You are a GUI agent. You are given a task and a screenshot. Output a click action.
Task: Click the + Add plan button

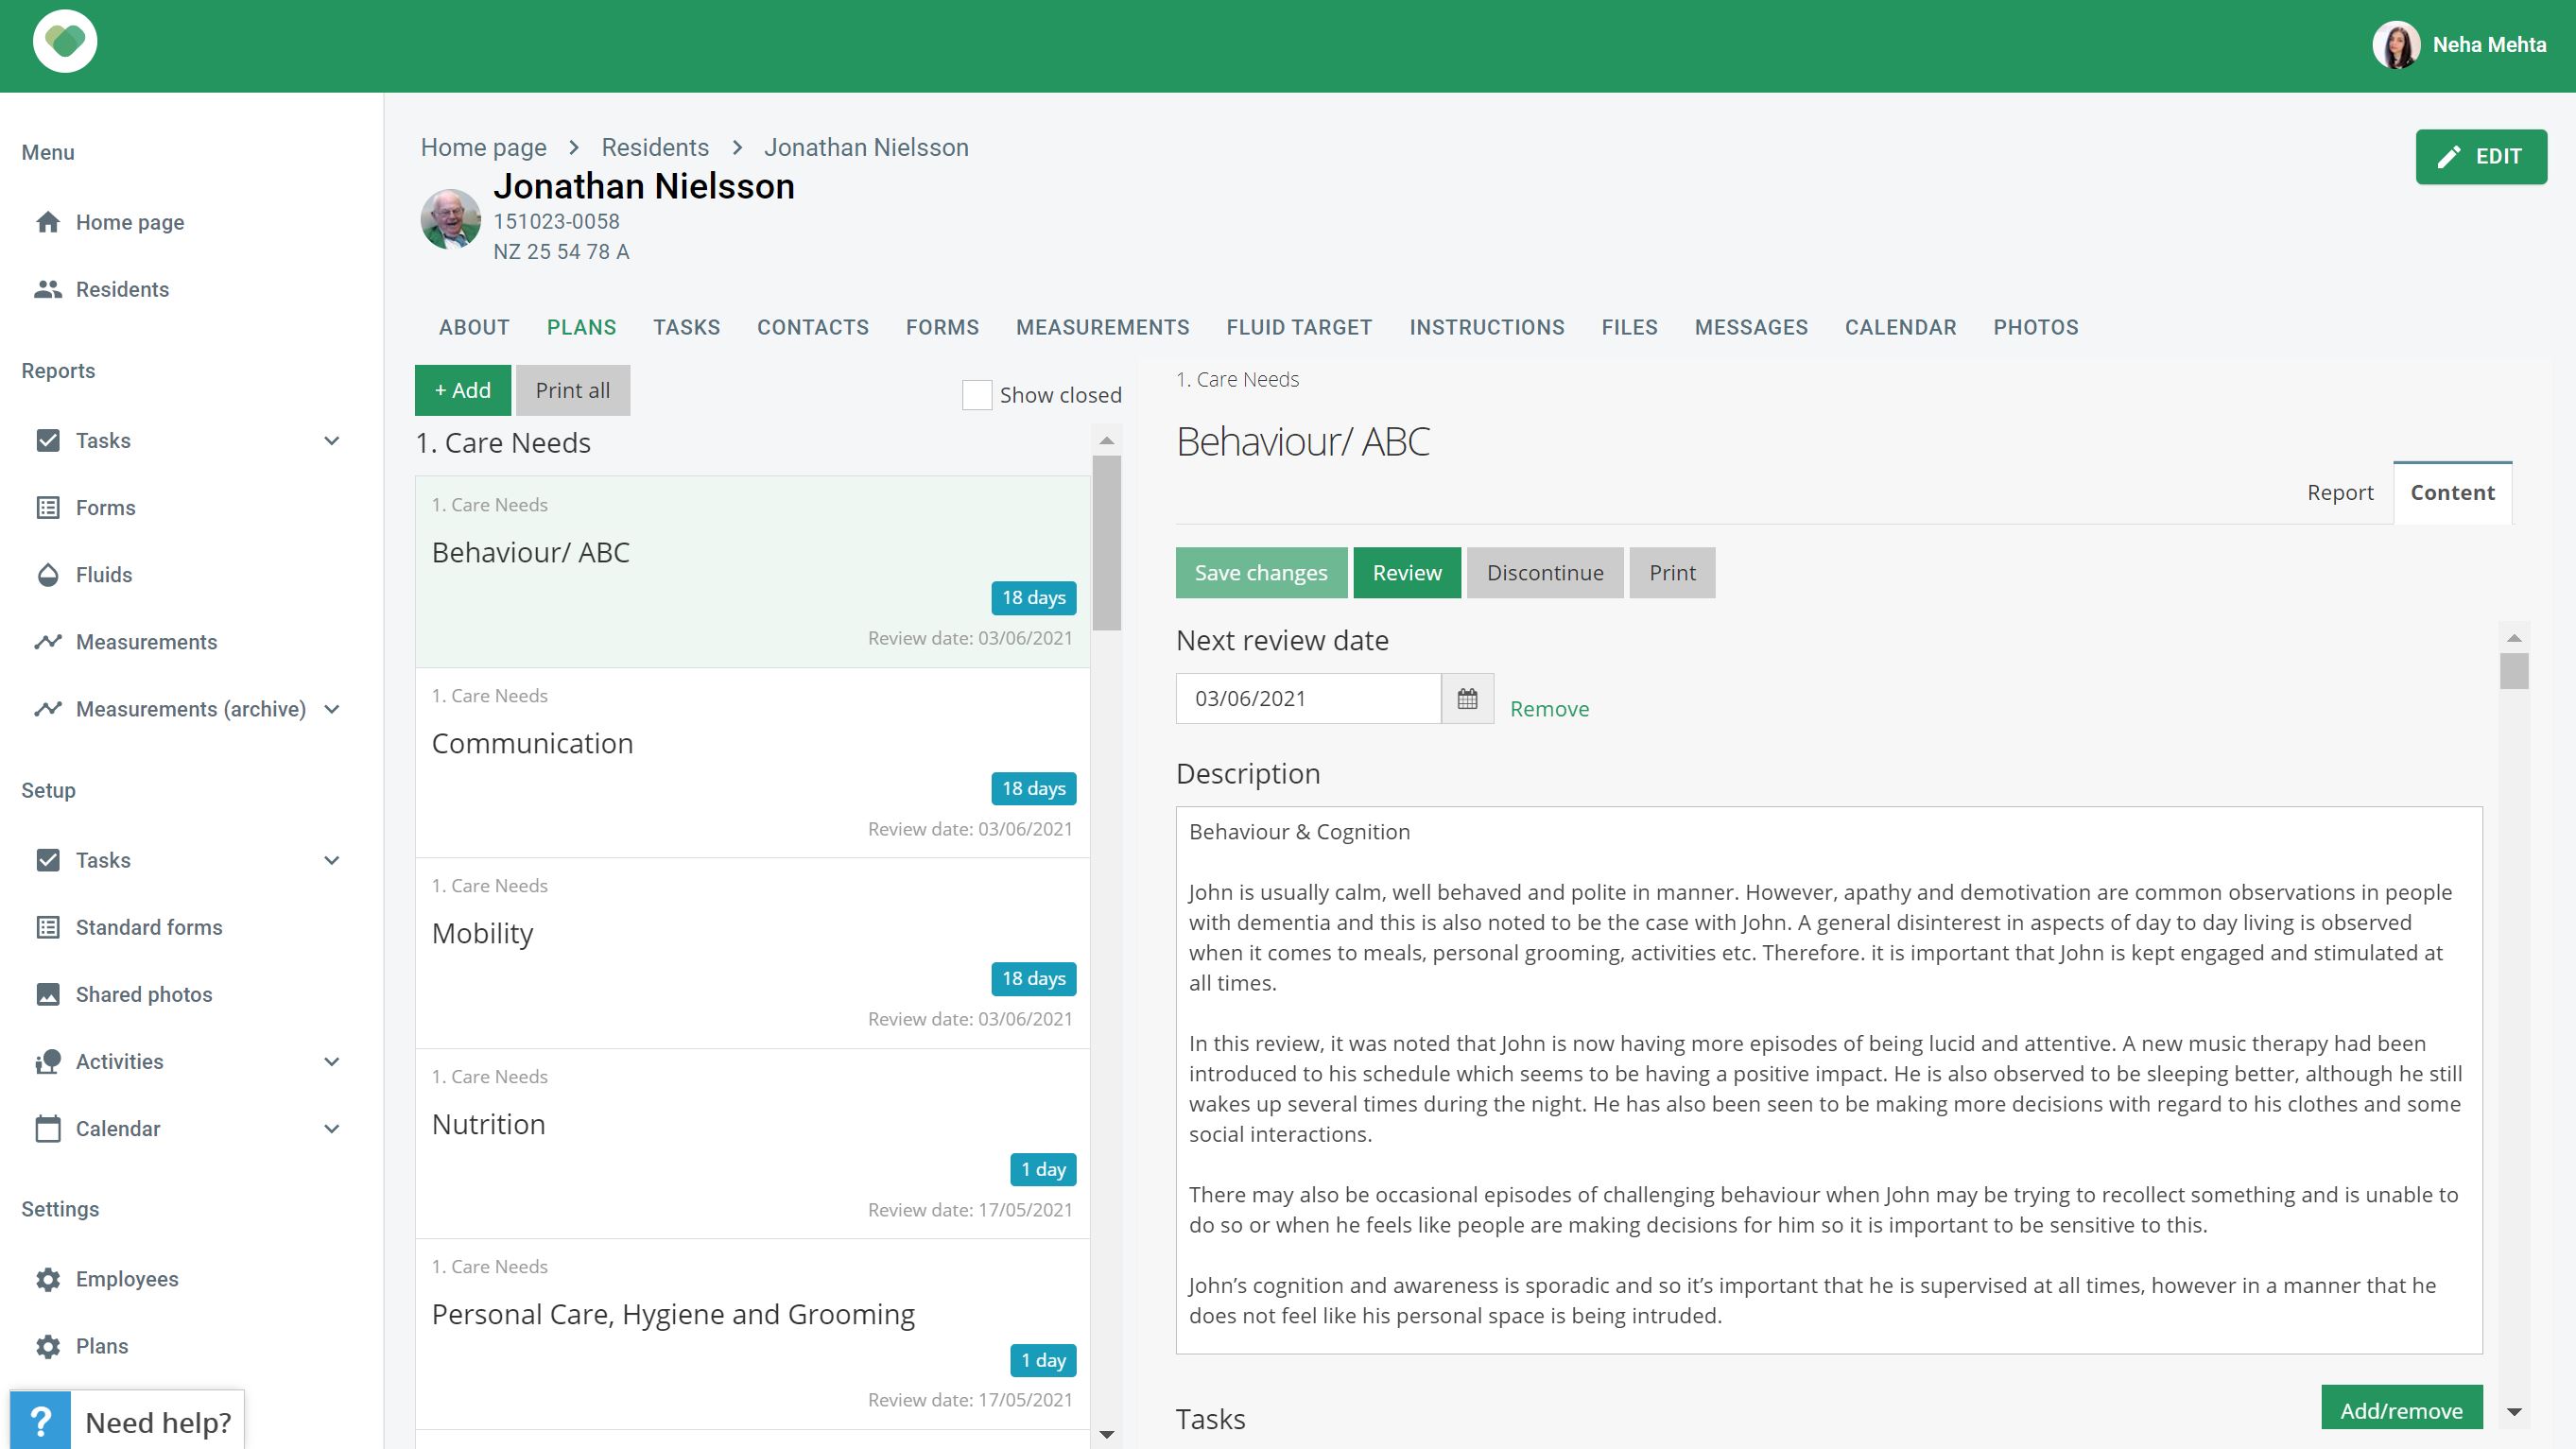(x=462, y=390)
